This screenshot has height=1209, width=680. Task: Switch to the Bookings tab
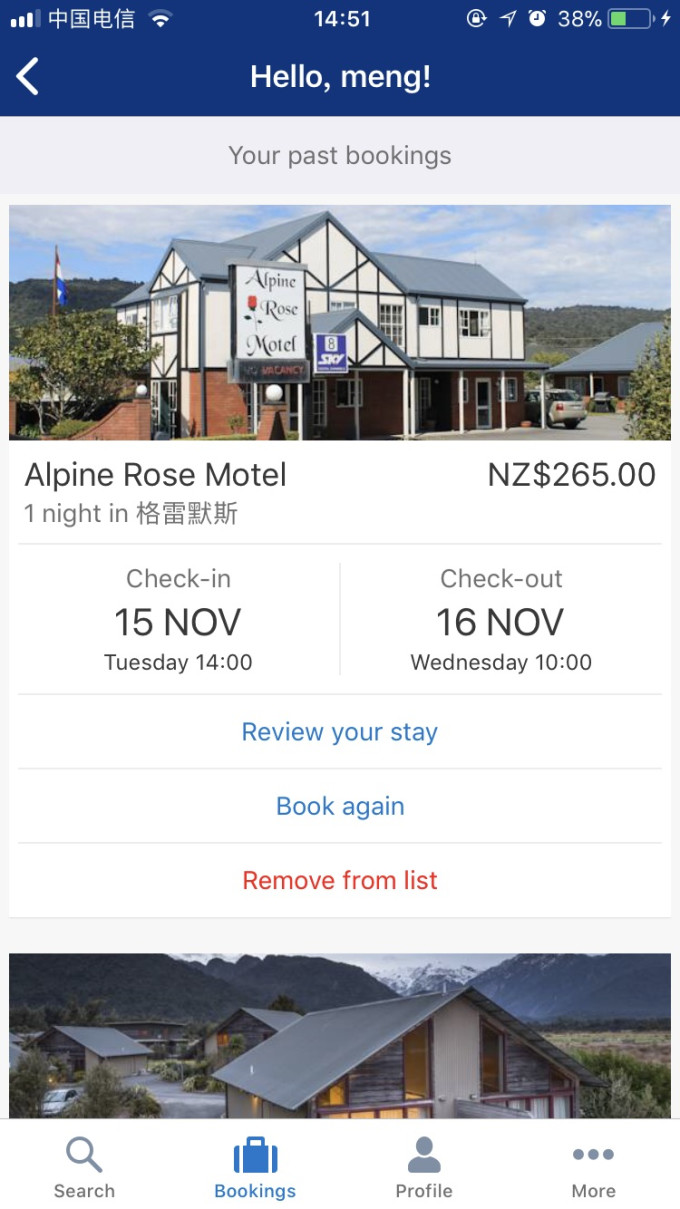click(255, 1167)
